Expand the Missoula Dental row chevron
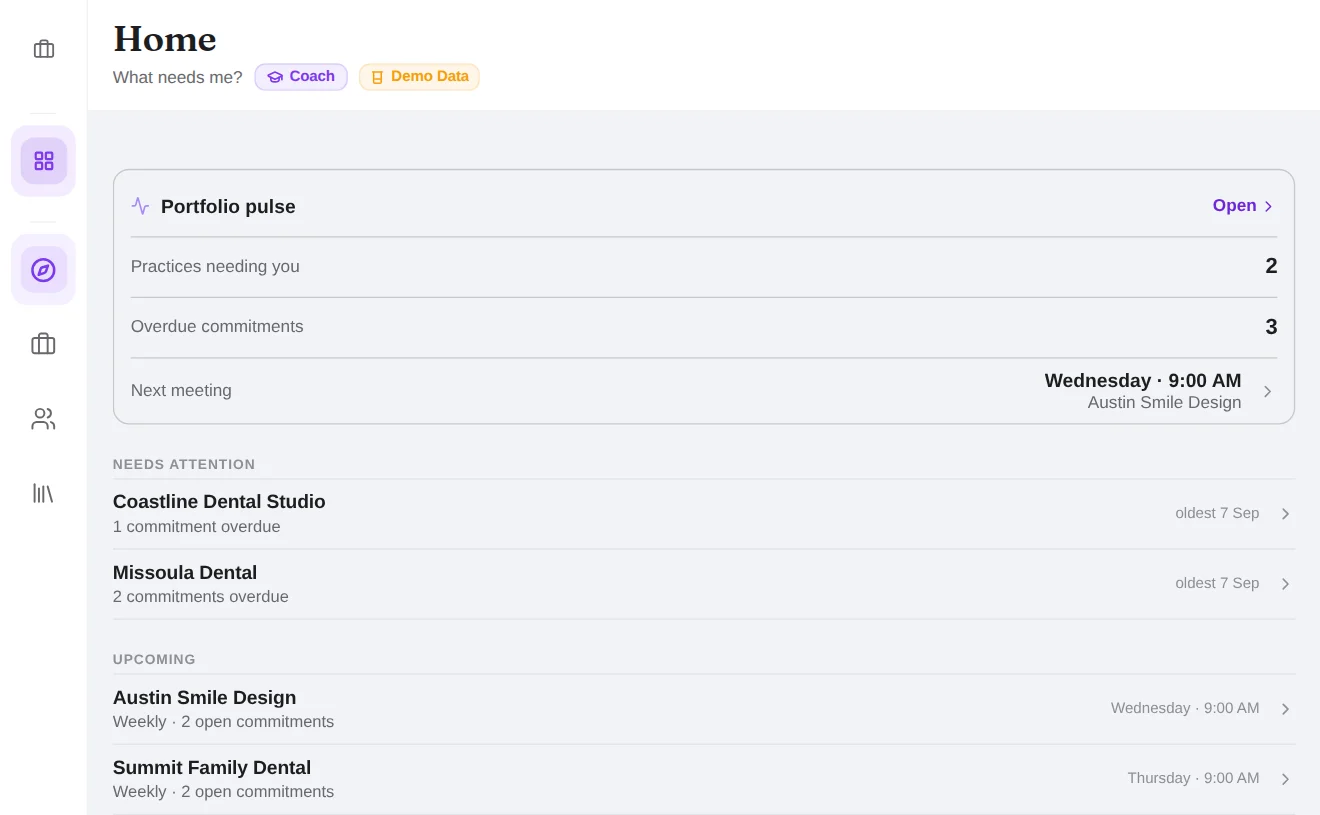1320x815 pixels. (1286, 584)
